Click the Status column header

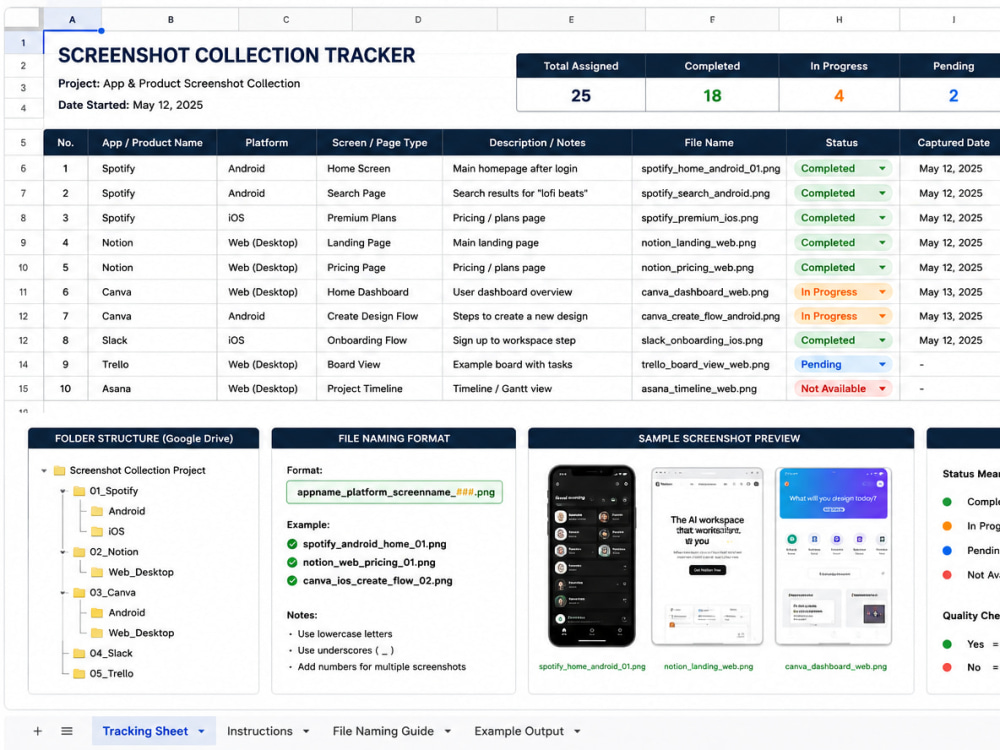pyautogui.click(x=842, y=143)
